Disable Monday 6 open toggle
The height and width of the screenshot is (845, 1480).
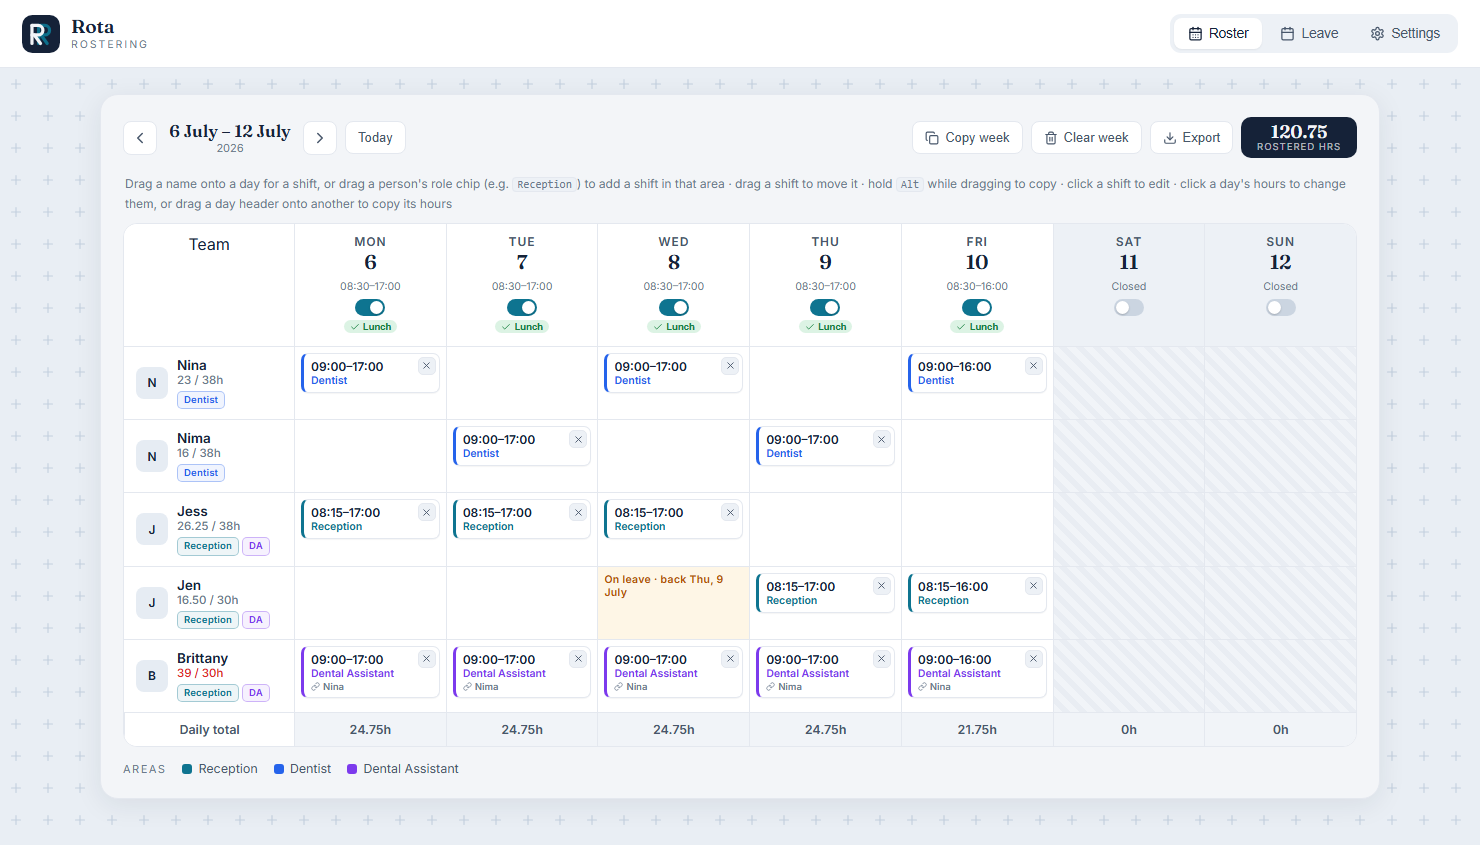pos(370,307)
